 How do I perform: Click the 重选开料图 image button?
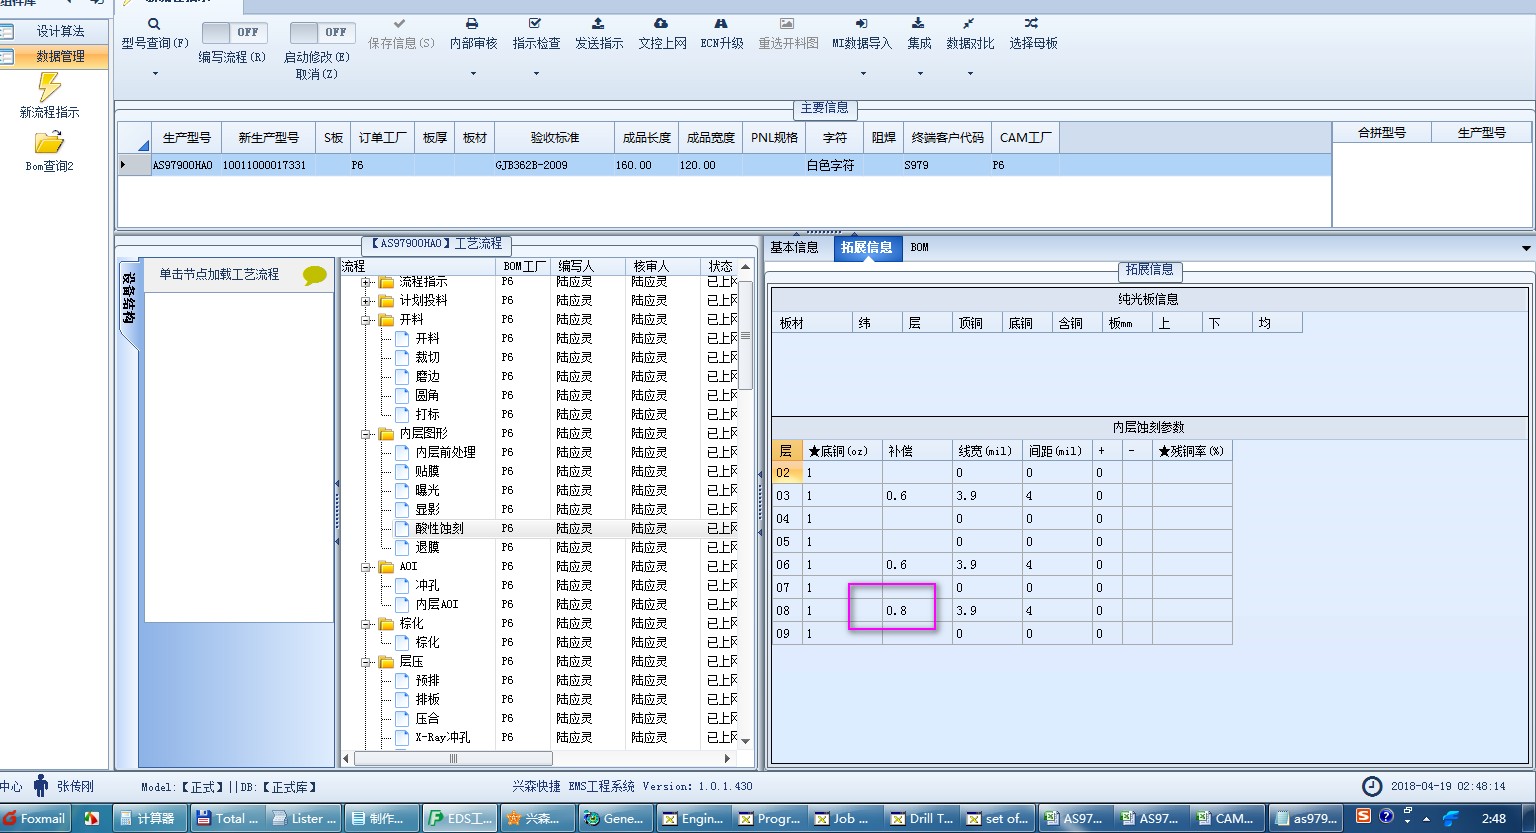tap(788, 34)
